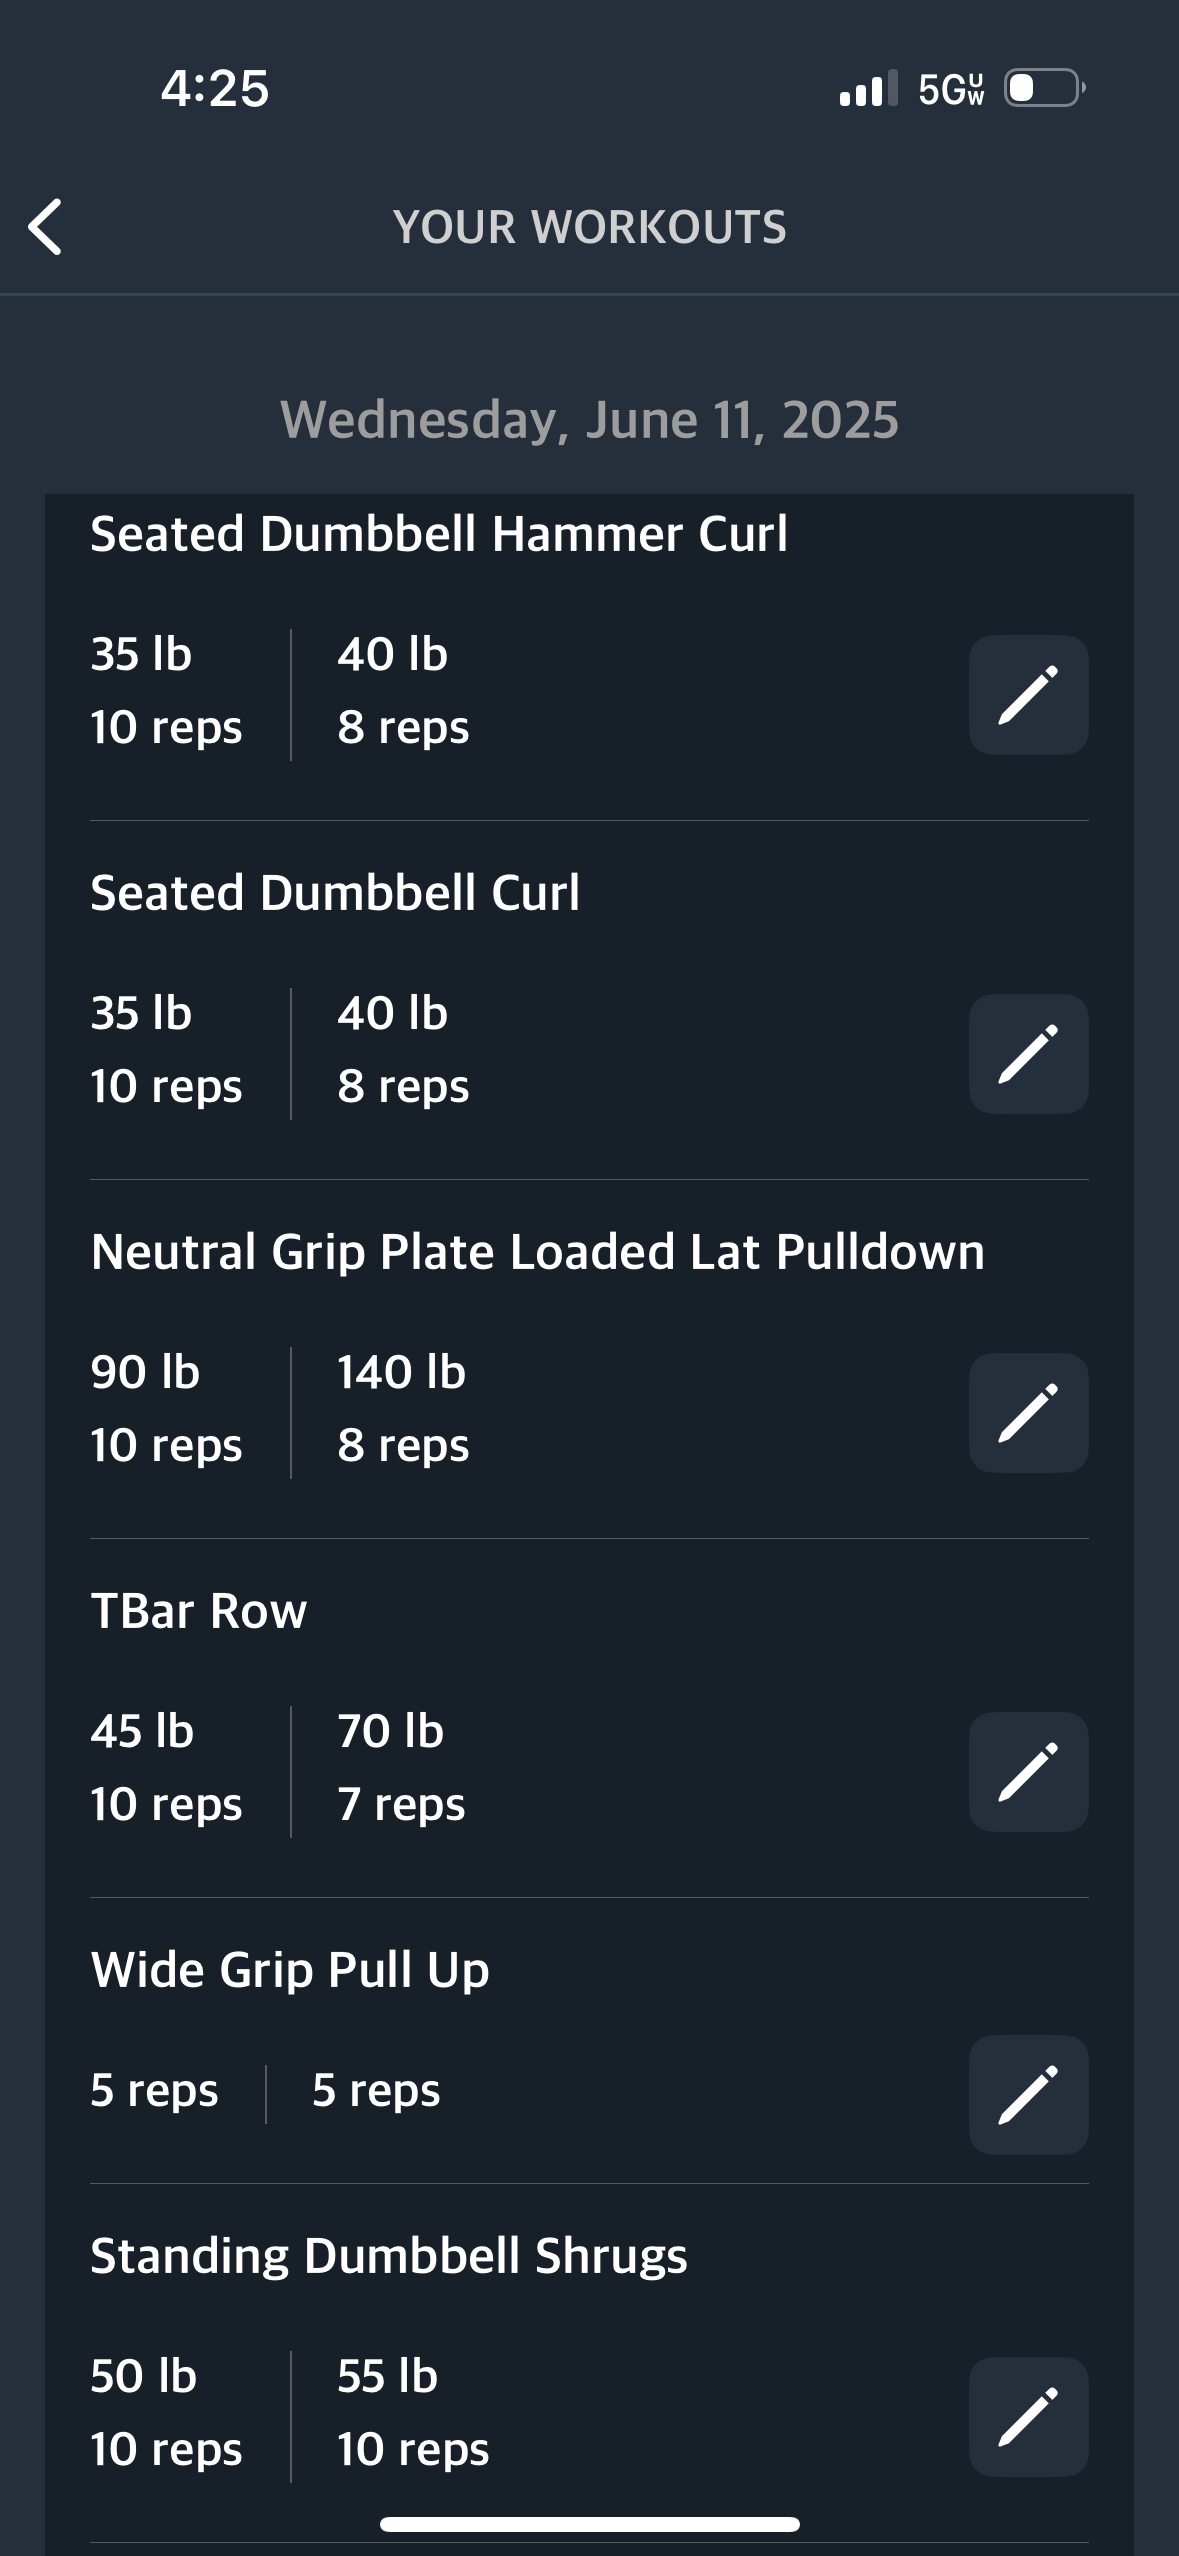The image size is (1179, 2556).
Task: Edit the Wide Grip Pull Up entry
Action: (x=1028, y=2095)
